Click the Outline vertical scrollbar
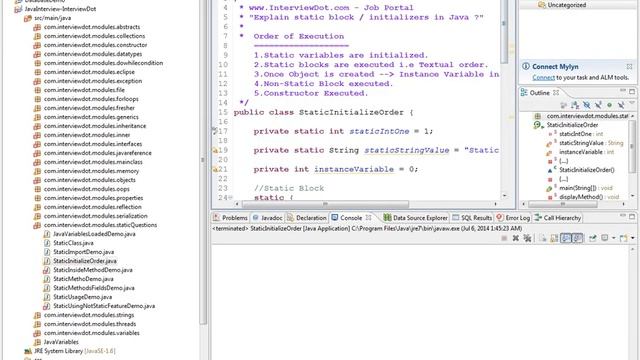The height and width of the screenshot is (360, 640). click(x=632, y=146)
